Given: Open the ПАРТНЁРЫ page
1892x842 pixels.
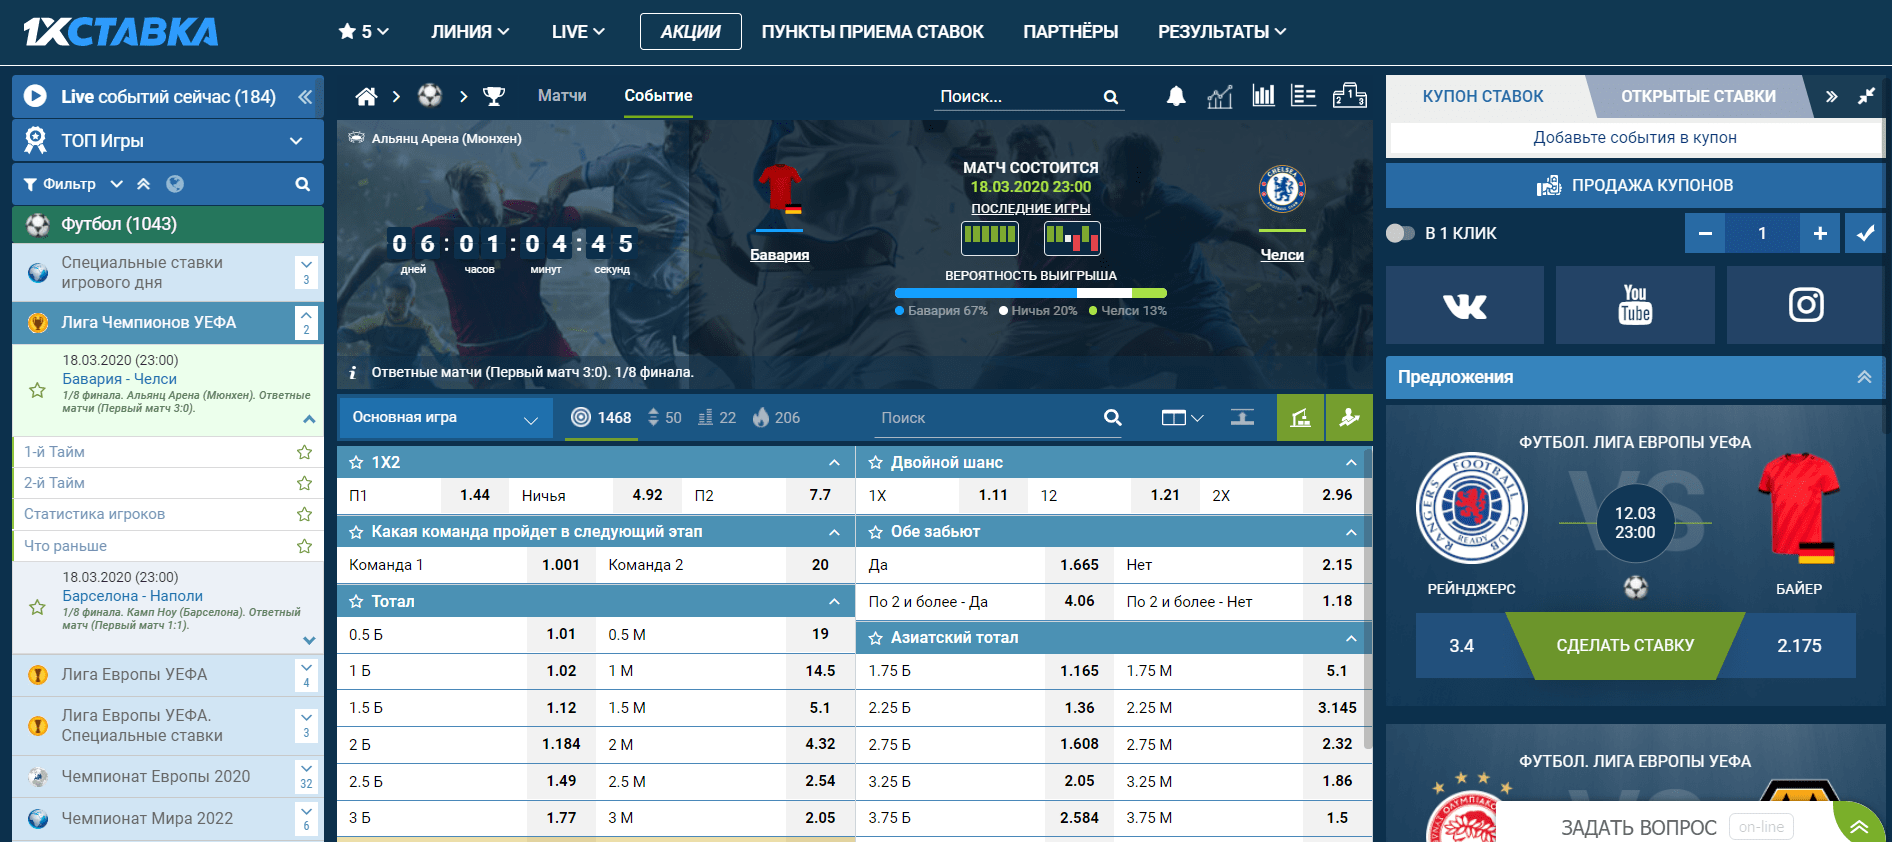Looking at the screenshot, I should [x=1070, y=32].
